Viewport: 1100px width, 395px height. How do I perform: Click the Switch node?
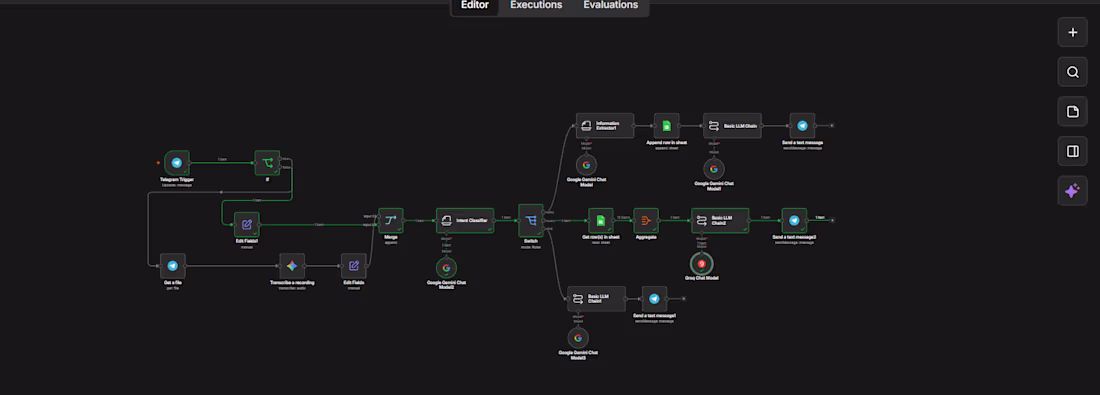click(x=531, y=220)
